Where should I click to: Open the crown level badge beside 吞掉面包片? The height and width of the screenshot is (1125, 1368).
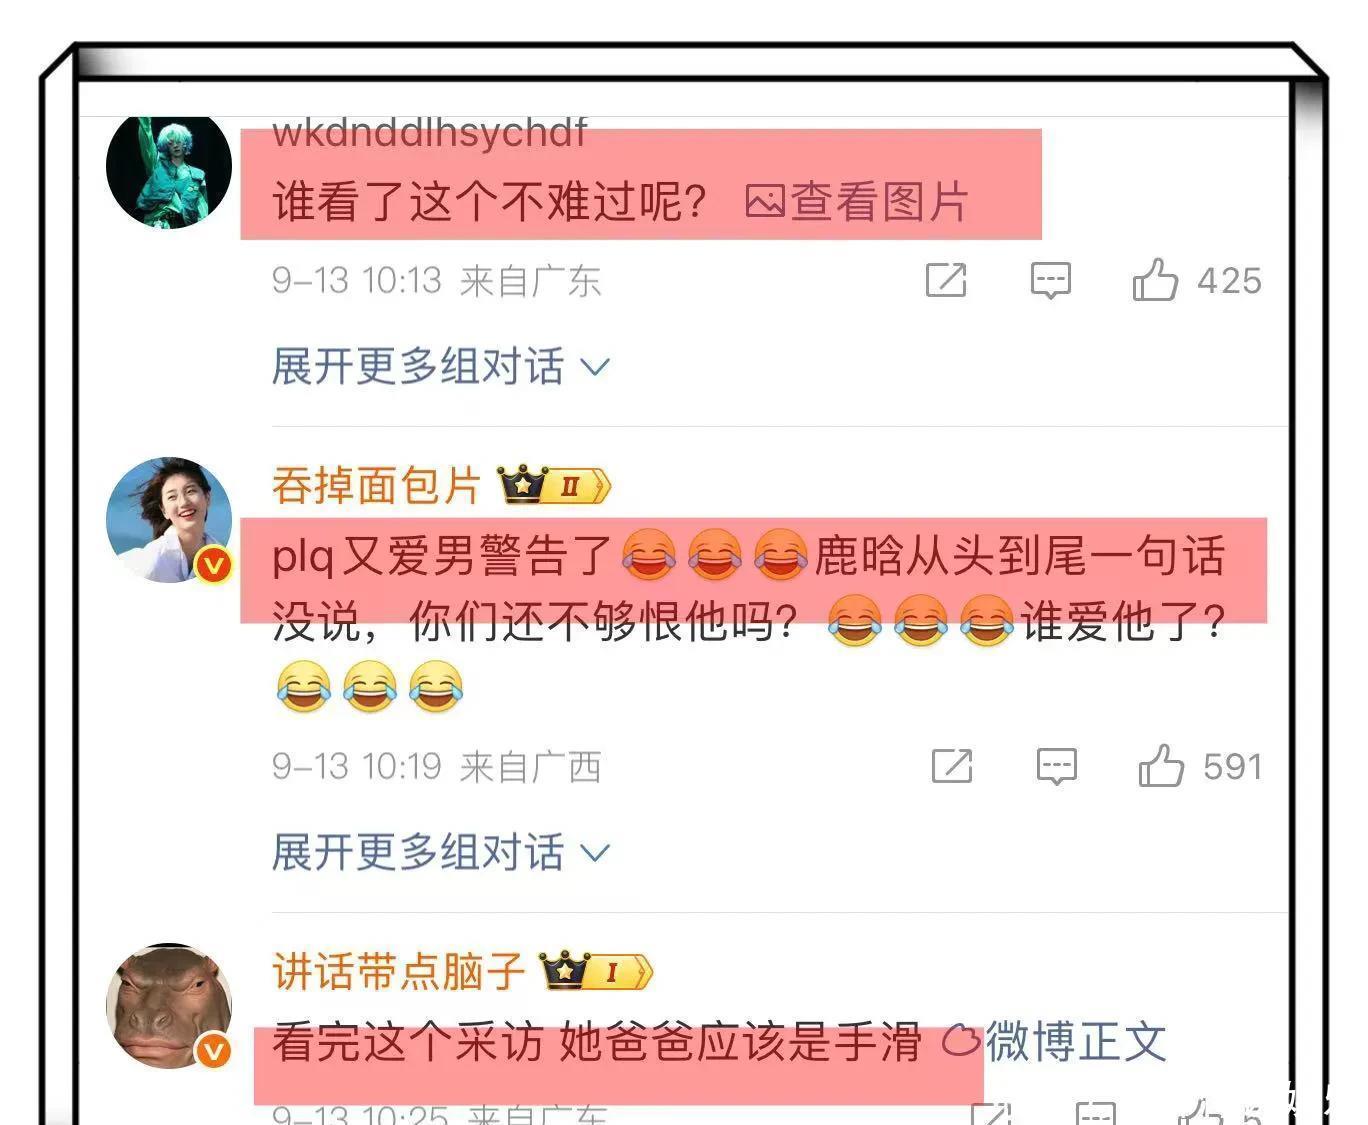tap(554, 485)
